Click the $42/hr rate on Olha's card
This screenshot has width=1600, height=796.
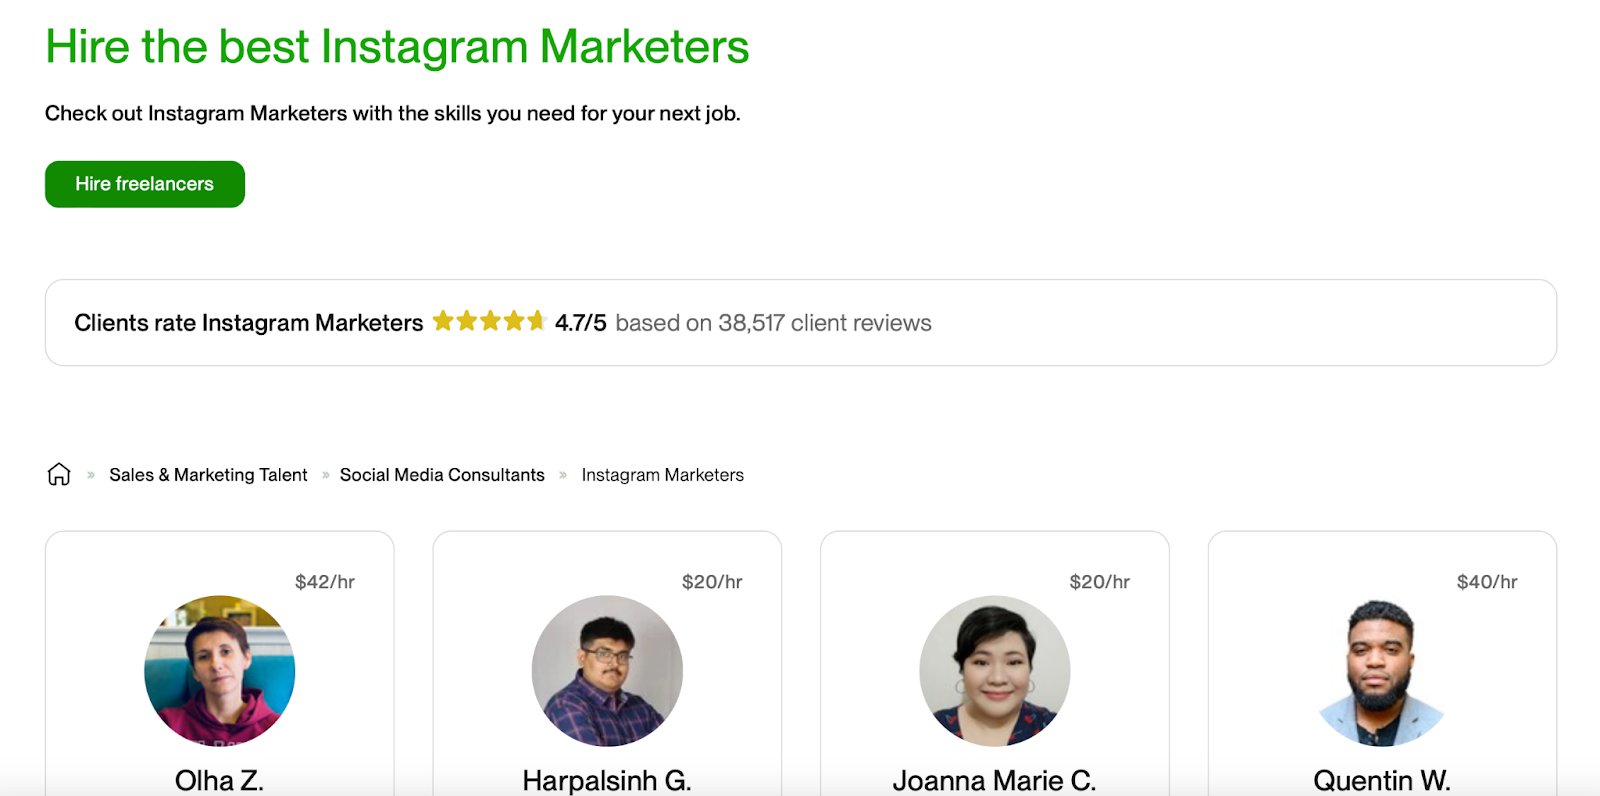[x=325, y=582]
